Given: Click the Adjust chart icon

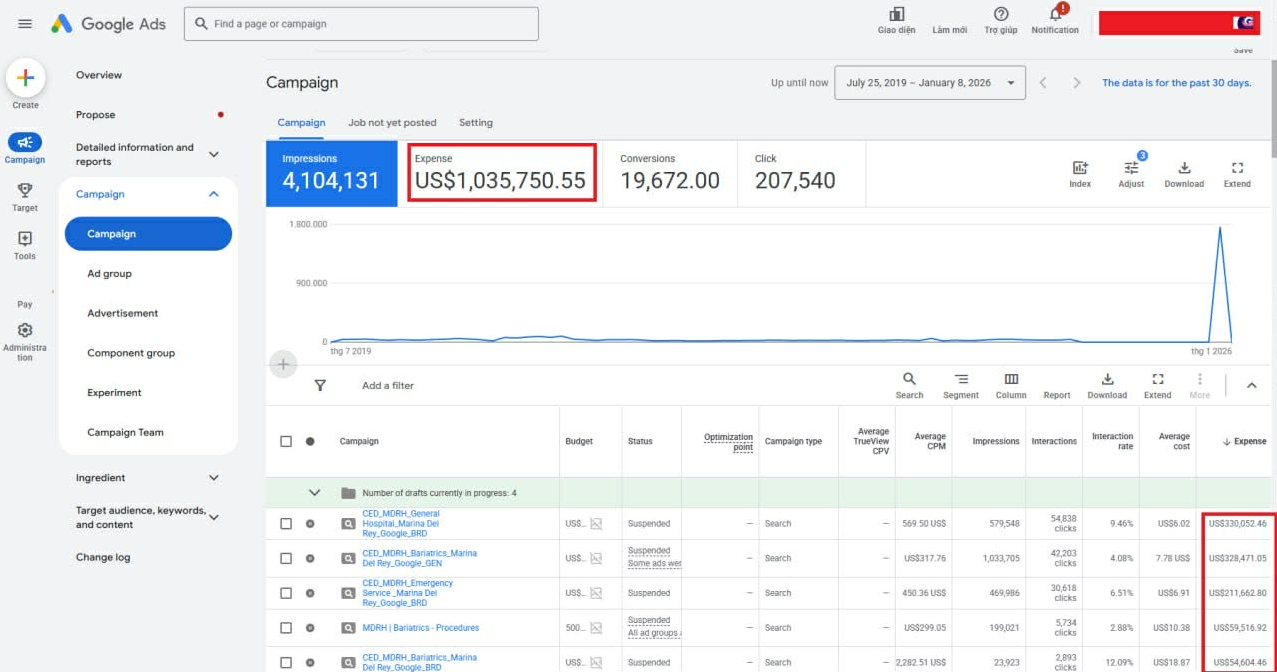Looking at the screenshot, I should point(1131,168).
